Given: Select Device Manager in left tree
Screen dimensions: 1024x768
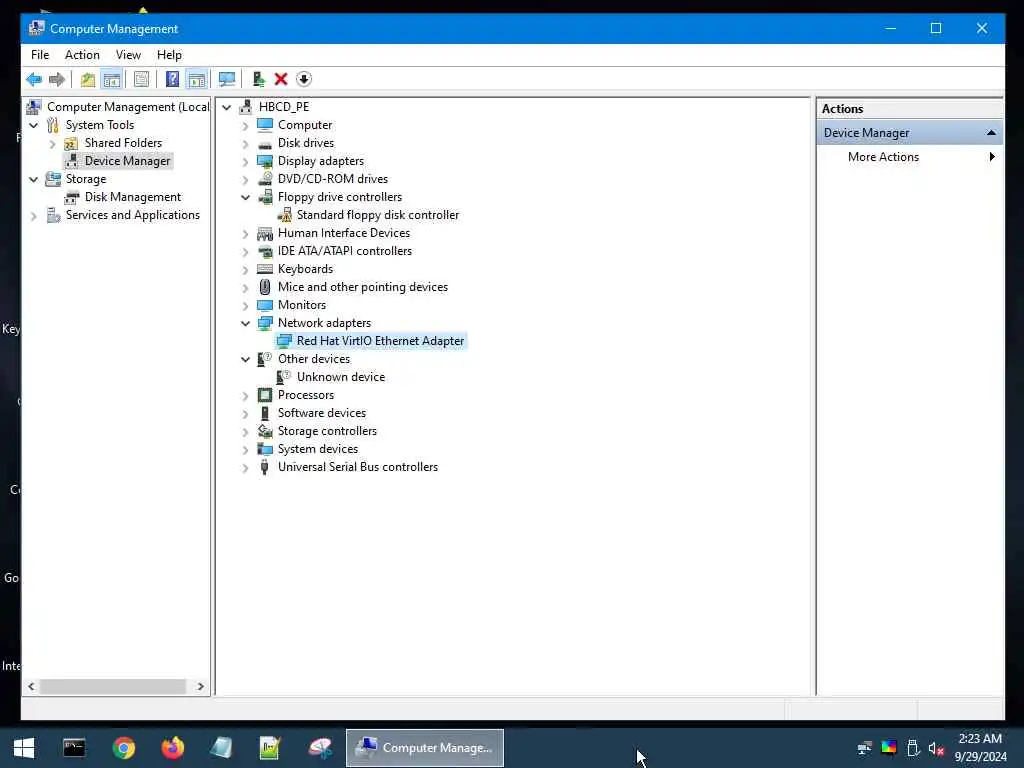Looking at the screenshot, I should (x=127, y=161).
